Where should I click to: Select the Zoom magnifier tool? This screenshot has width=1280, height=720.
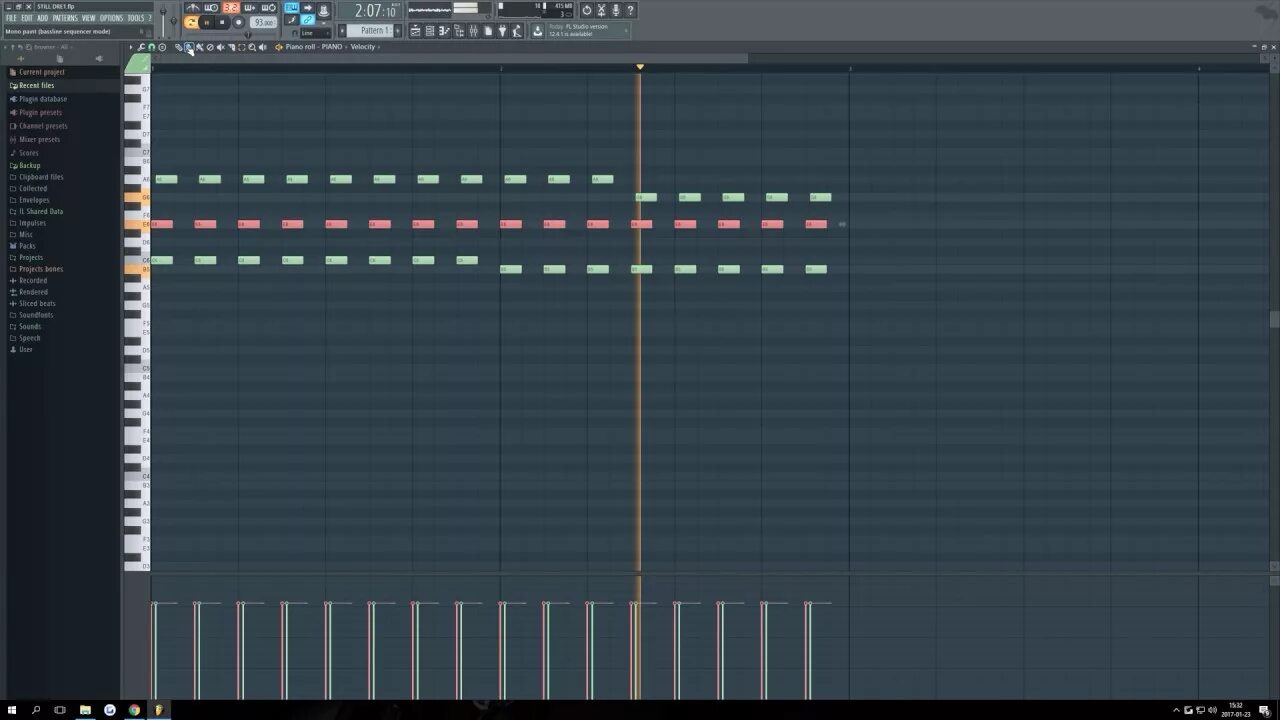click(252, 47)
